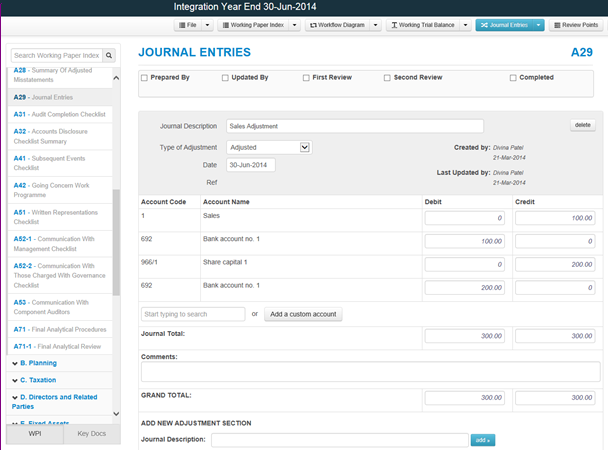Click the Search Working Paper Index field
The width and height of the screenshot is (608, 450).
point(57,55)
